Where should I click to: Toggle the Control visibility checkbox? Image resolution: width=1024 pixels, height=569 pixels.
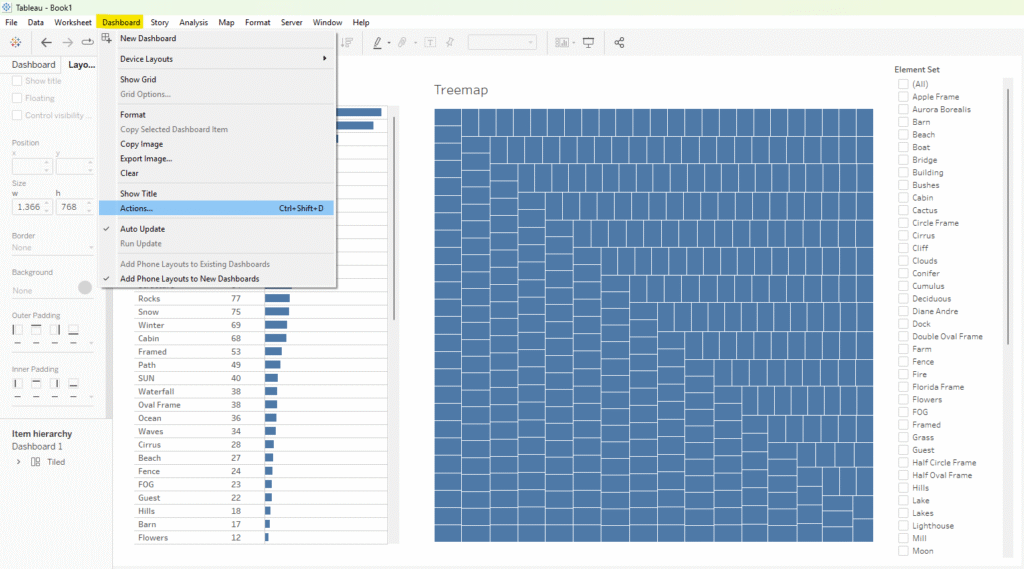[17, 115]
